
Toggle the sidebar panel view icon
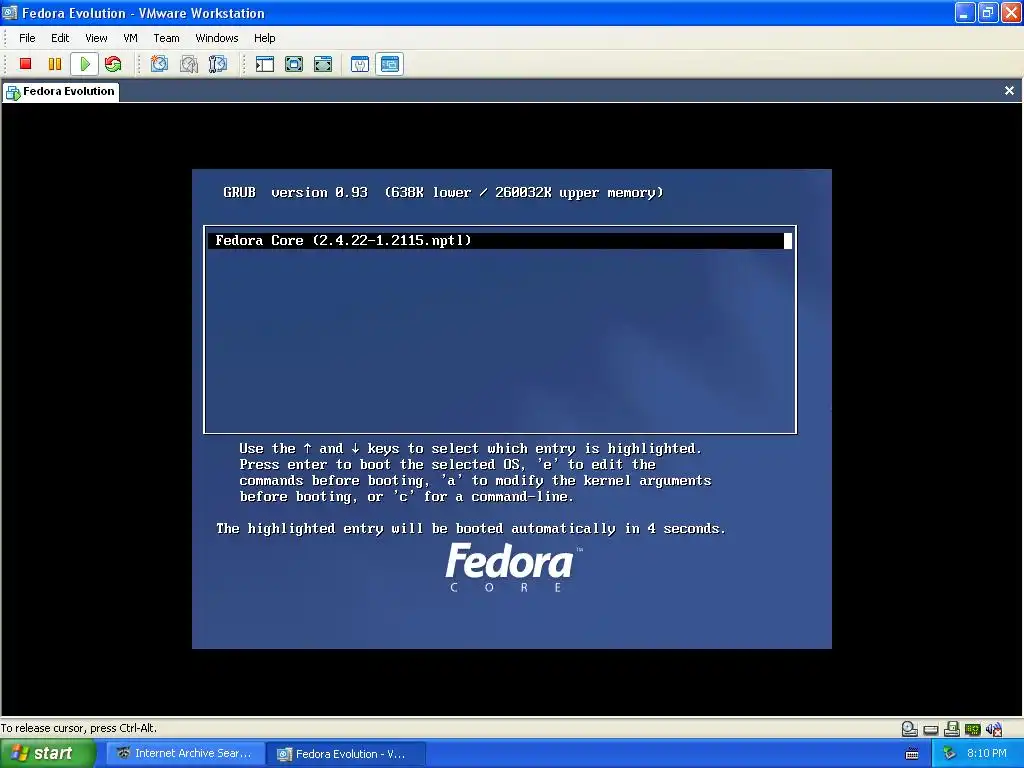coord(265,64)
